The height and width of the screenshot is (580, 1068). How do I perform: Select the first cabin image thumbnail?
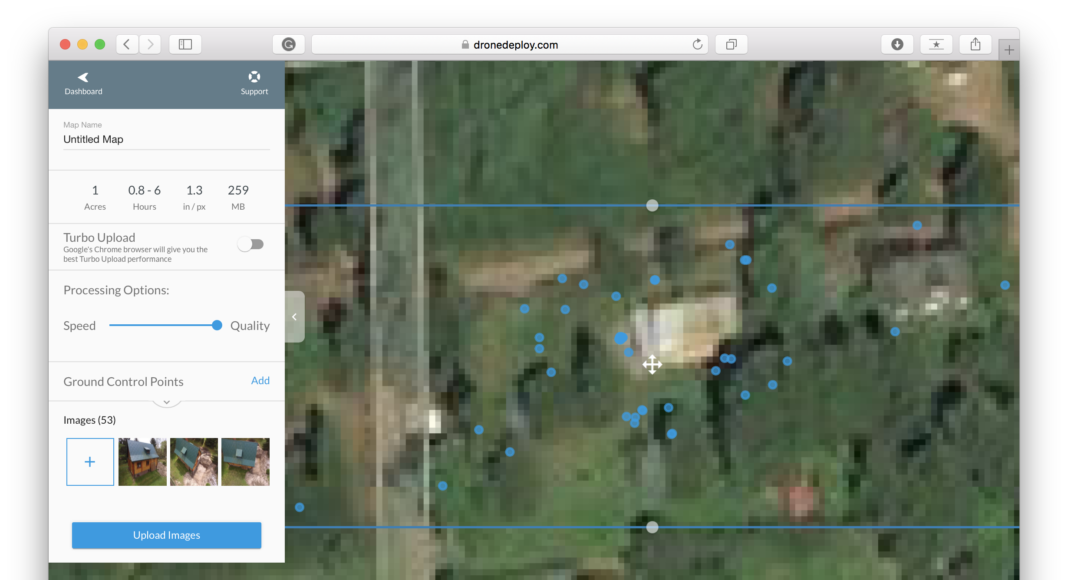coord(142,462)
